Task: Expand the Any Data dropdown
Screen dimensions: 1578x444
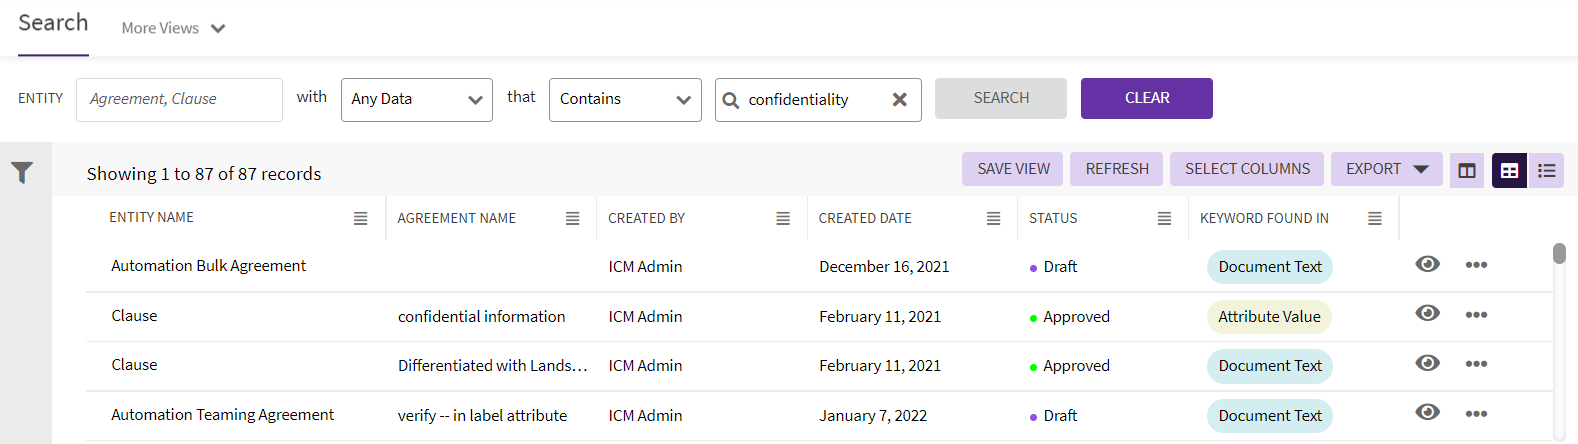Action: pyautogui.click(x=416, y=100)
